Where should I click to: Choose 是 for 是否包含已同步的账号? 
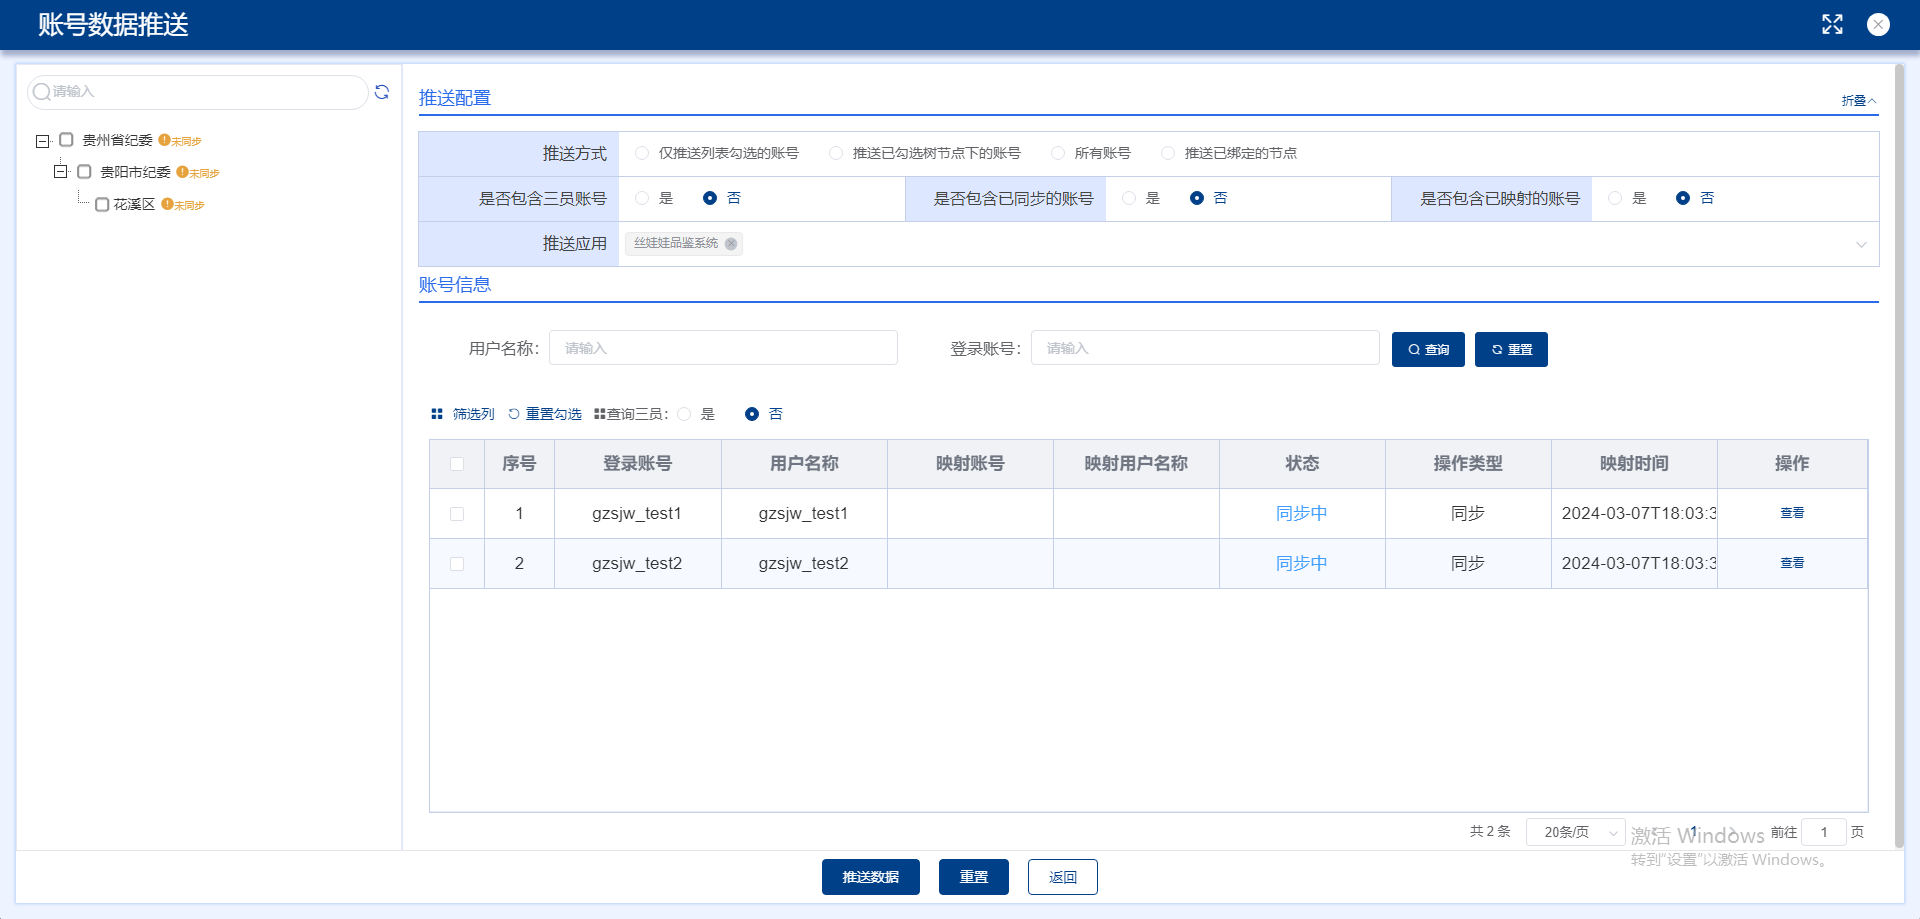click(x=1129, y=198)
